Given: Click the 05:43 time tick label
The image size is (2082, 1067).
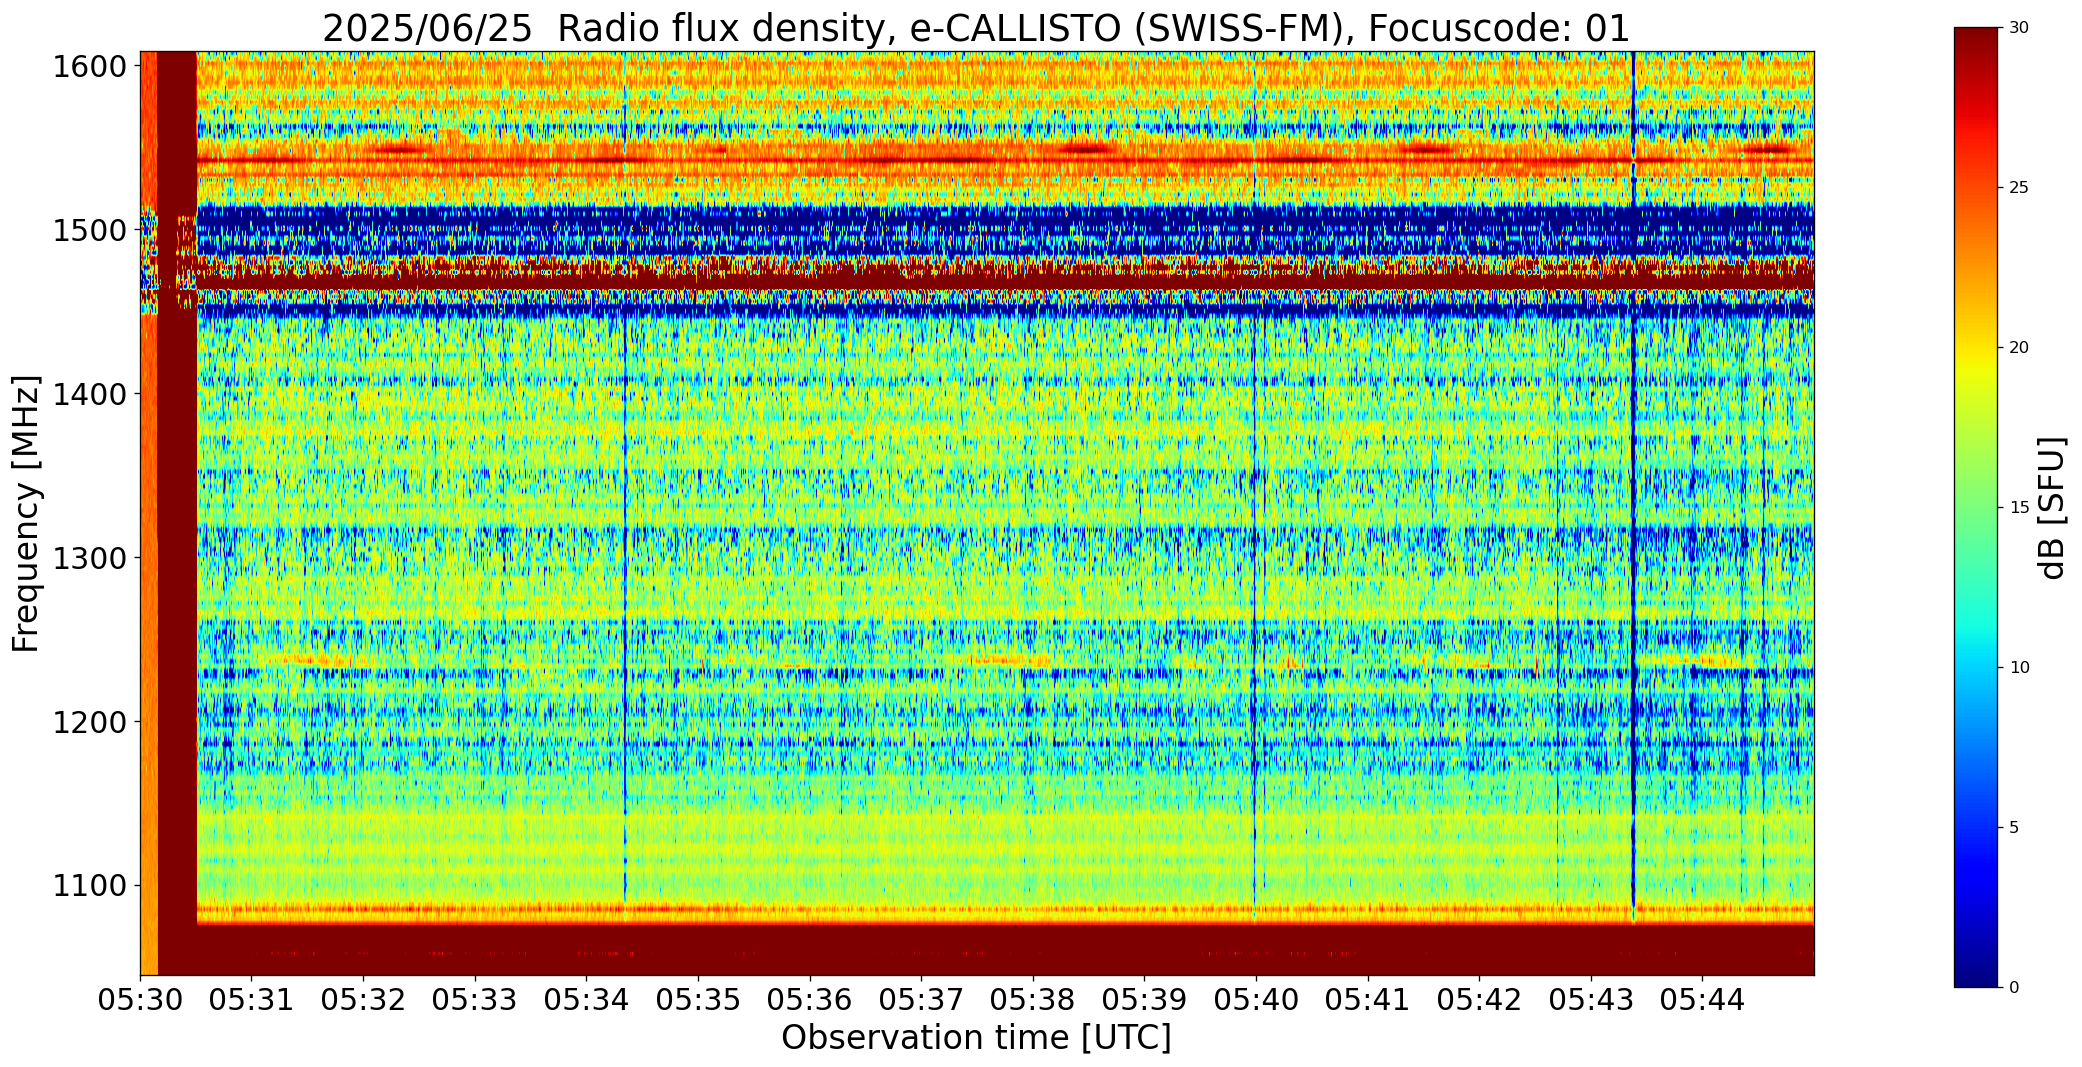Looking at the screenshot, I should click(x=1591, y=999).
